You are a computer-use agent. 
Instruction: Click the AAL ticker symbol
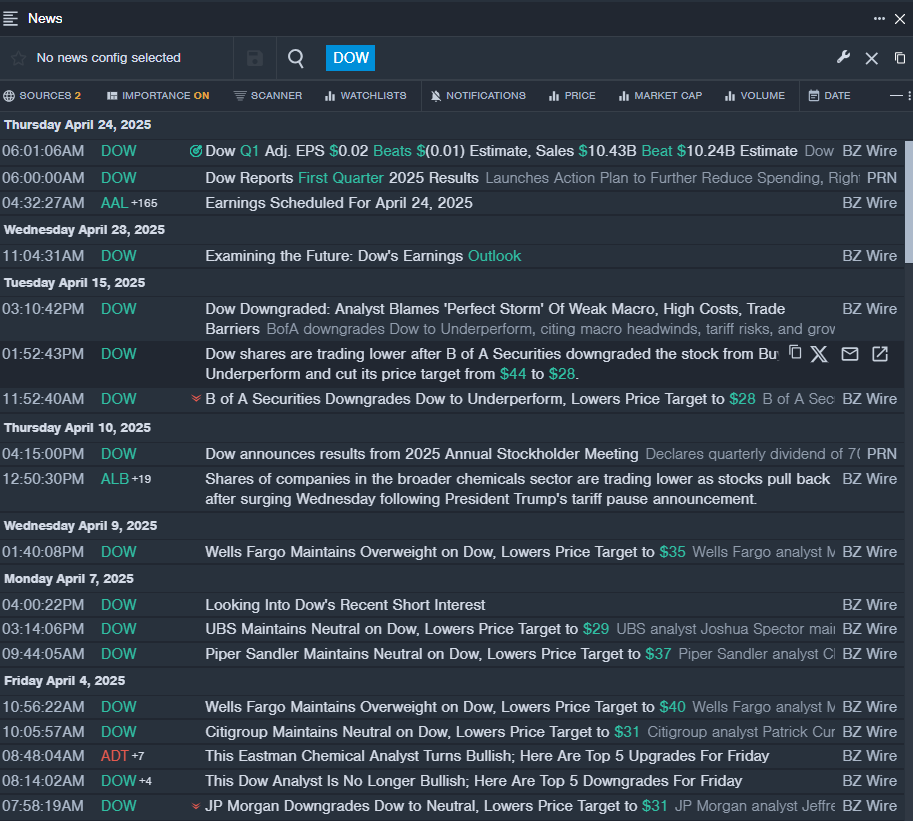(114, 203)
